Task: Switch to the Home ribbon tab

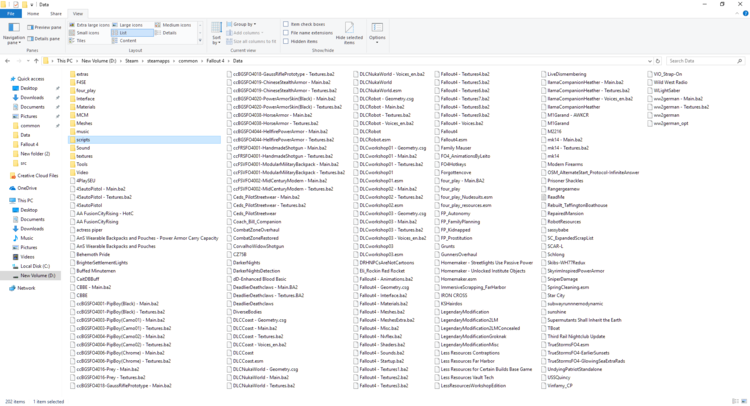Action: [x=33, y=13]
